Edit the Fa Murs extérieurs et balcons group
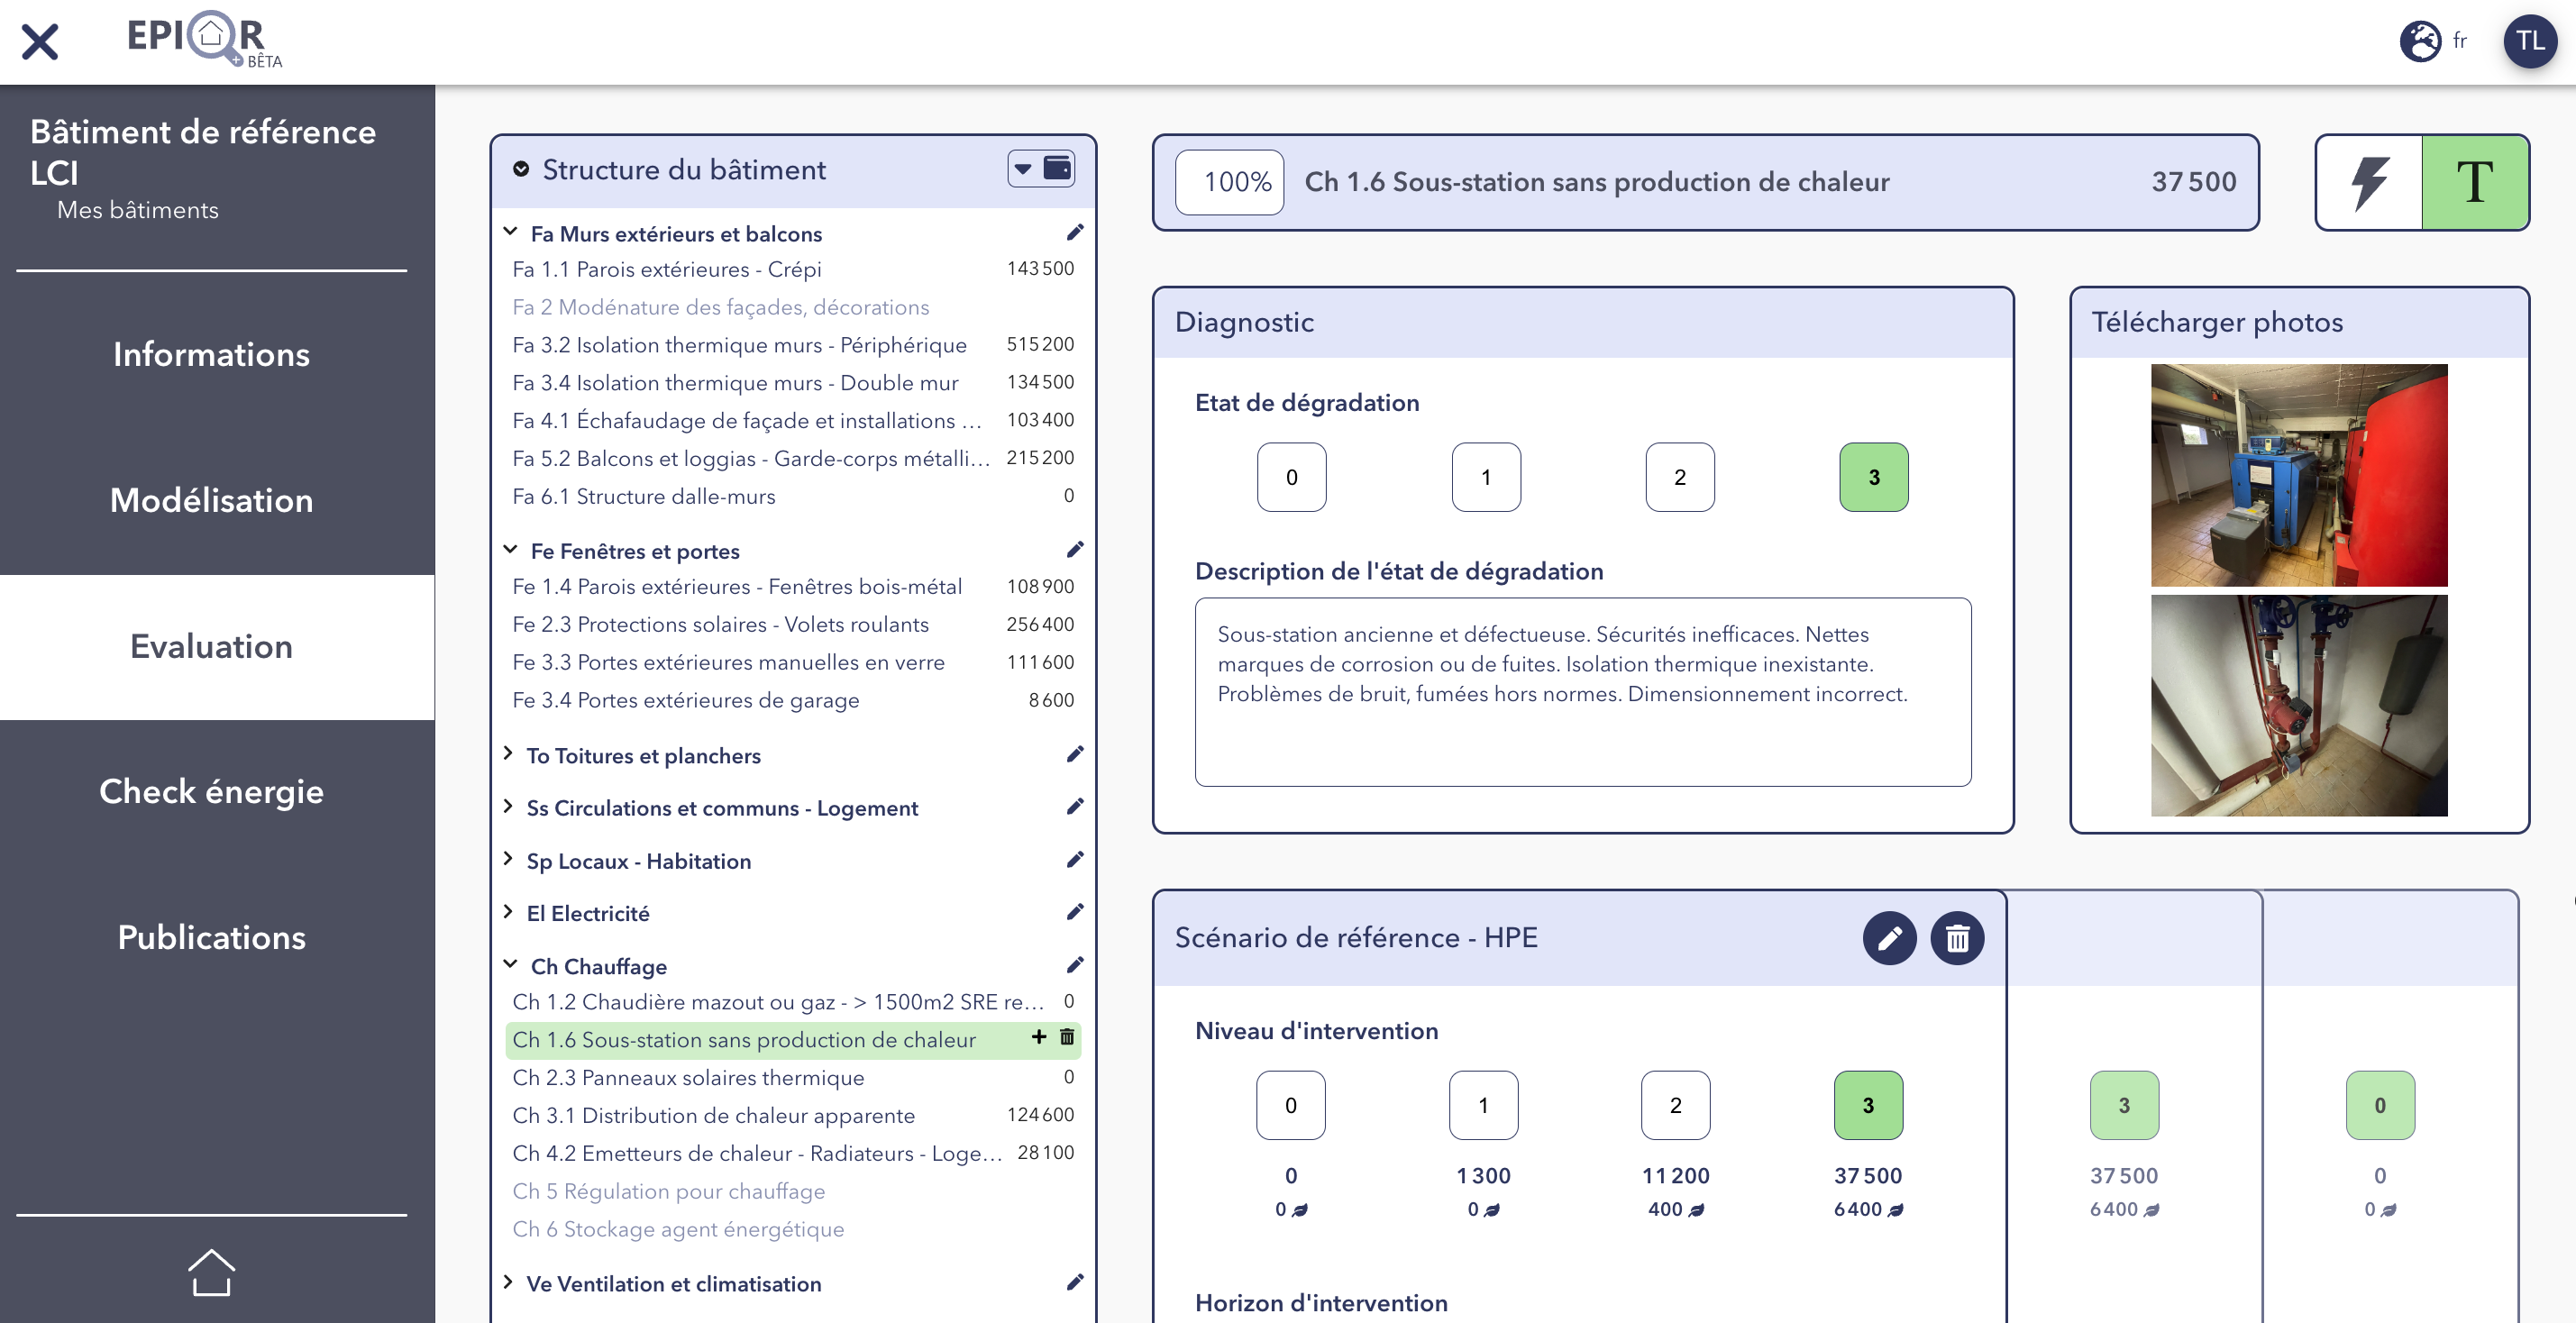This screenshot has width=2576, height=1323. (1075, 232)
